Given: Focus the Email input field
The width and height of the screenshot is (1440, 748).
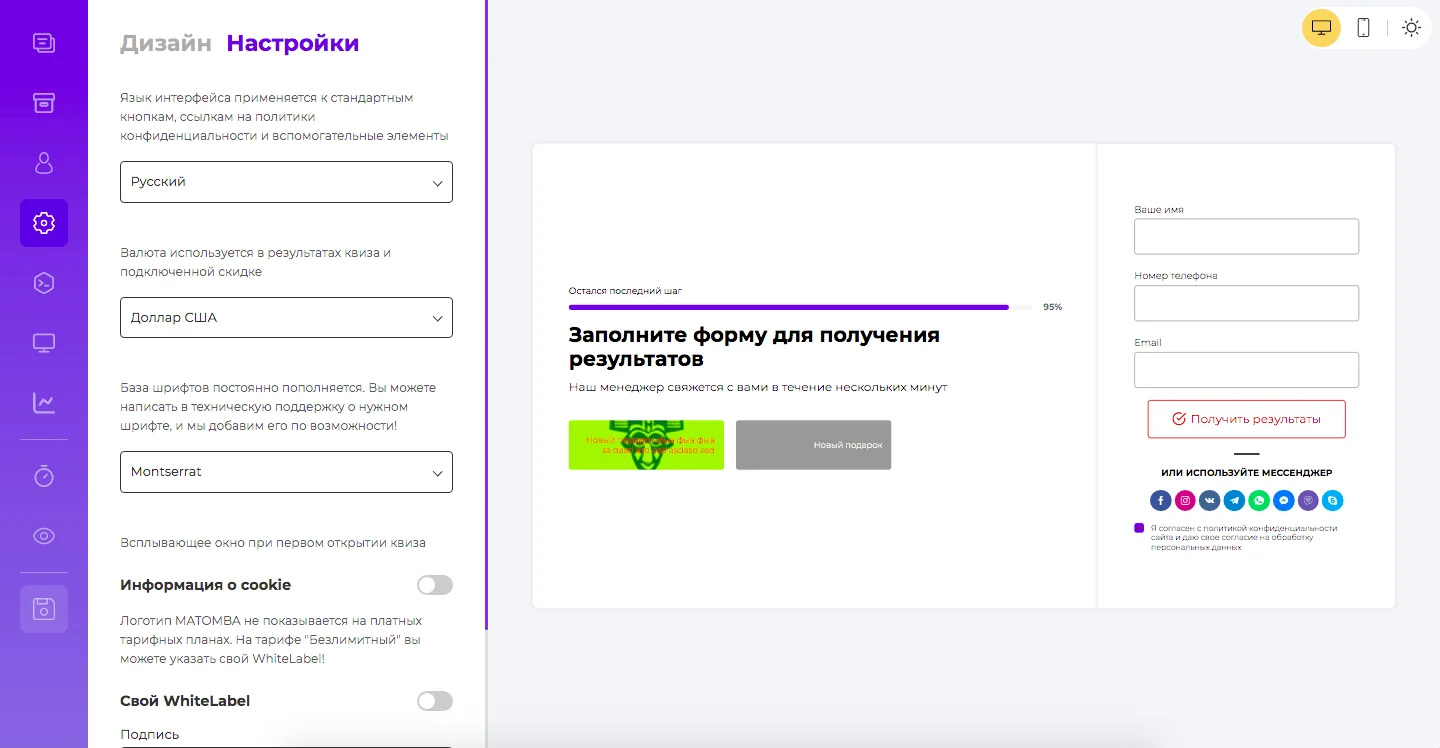Looking at the screenshot, I should pos(1246,370).
